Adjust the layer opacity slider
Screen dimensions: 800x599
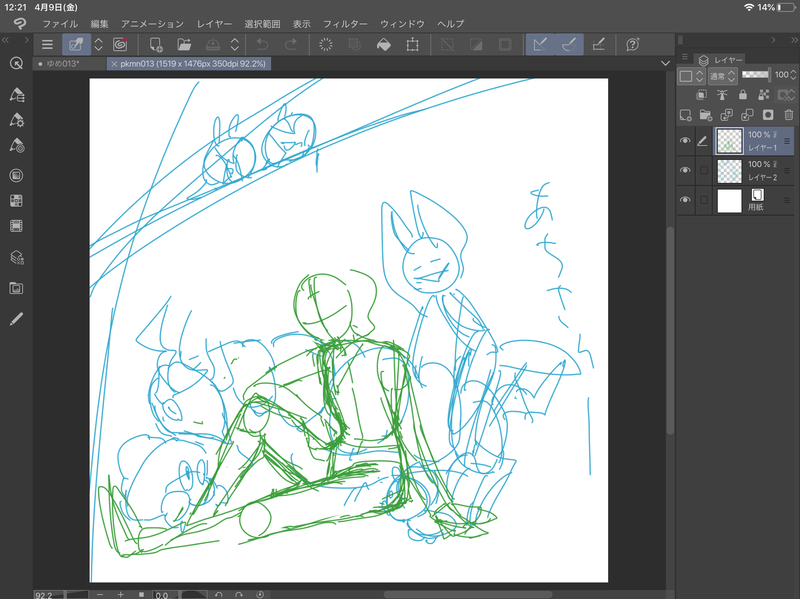coord(756,75)
